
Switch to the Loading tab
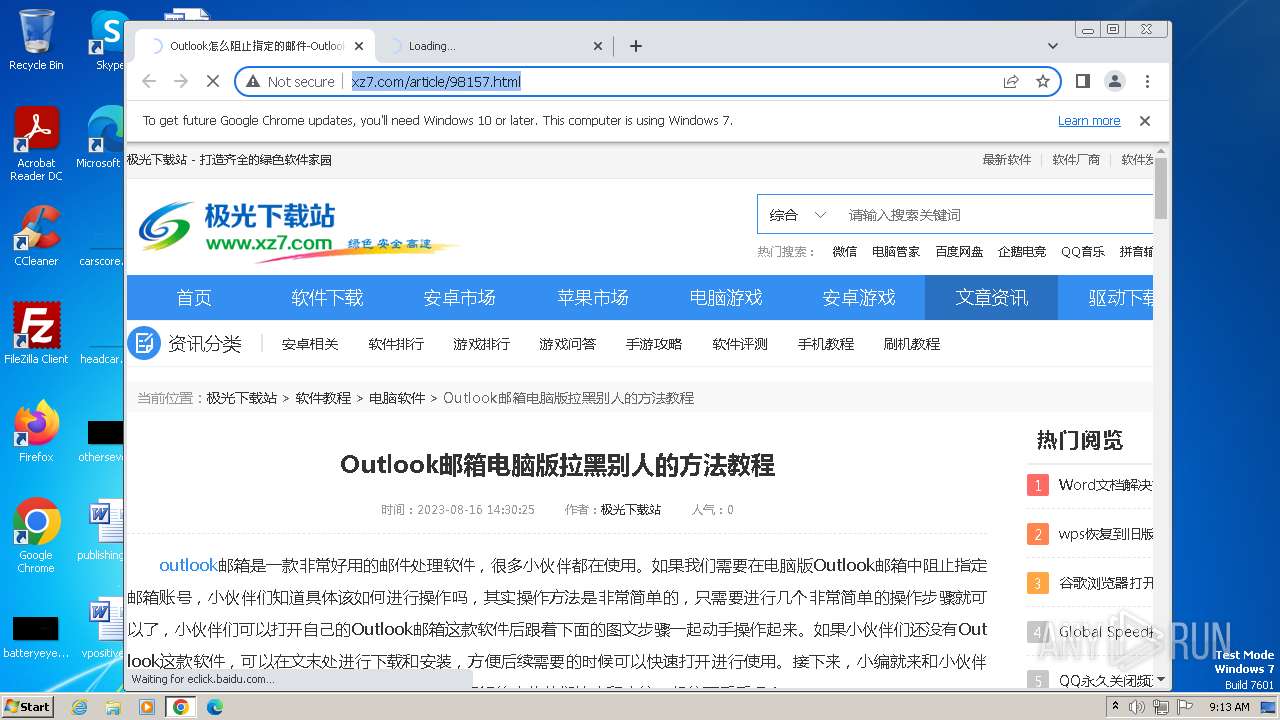tap(495, 46)
